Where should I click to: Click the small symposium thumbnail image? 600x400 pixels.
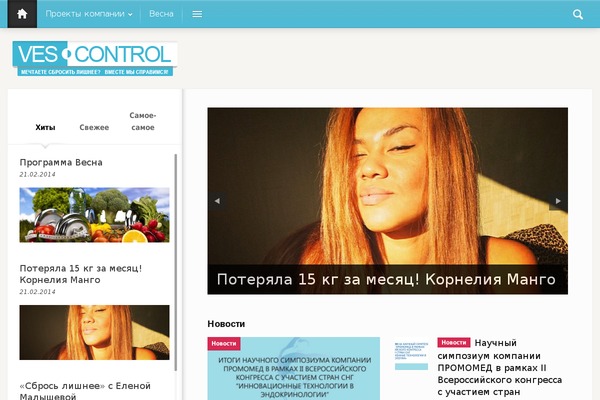click(x=411, y=356)
